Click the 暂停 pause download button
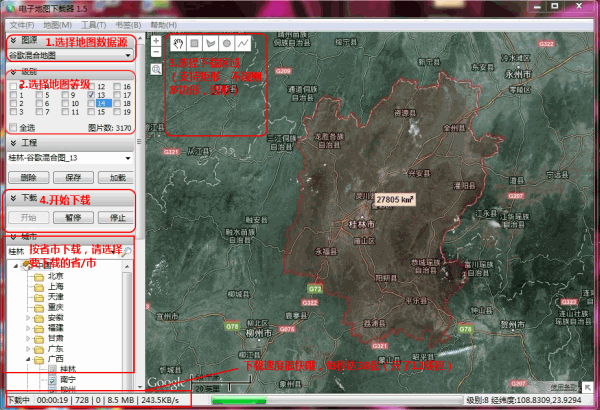The height and width of the screenshot is (410, 600). point(71,216)
